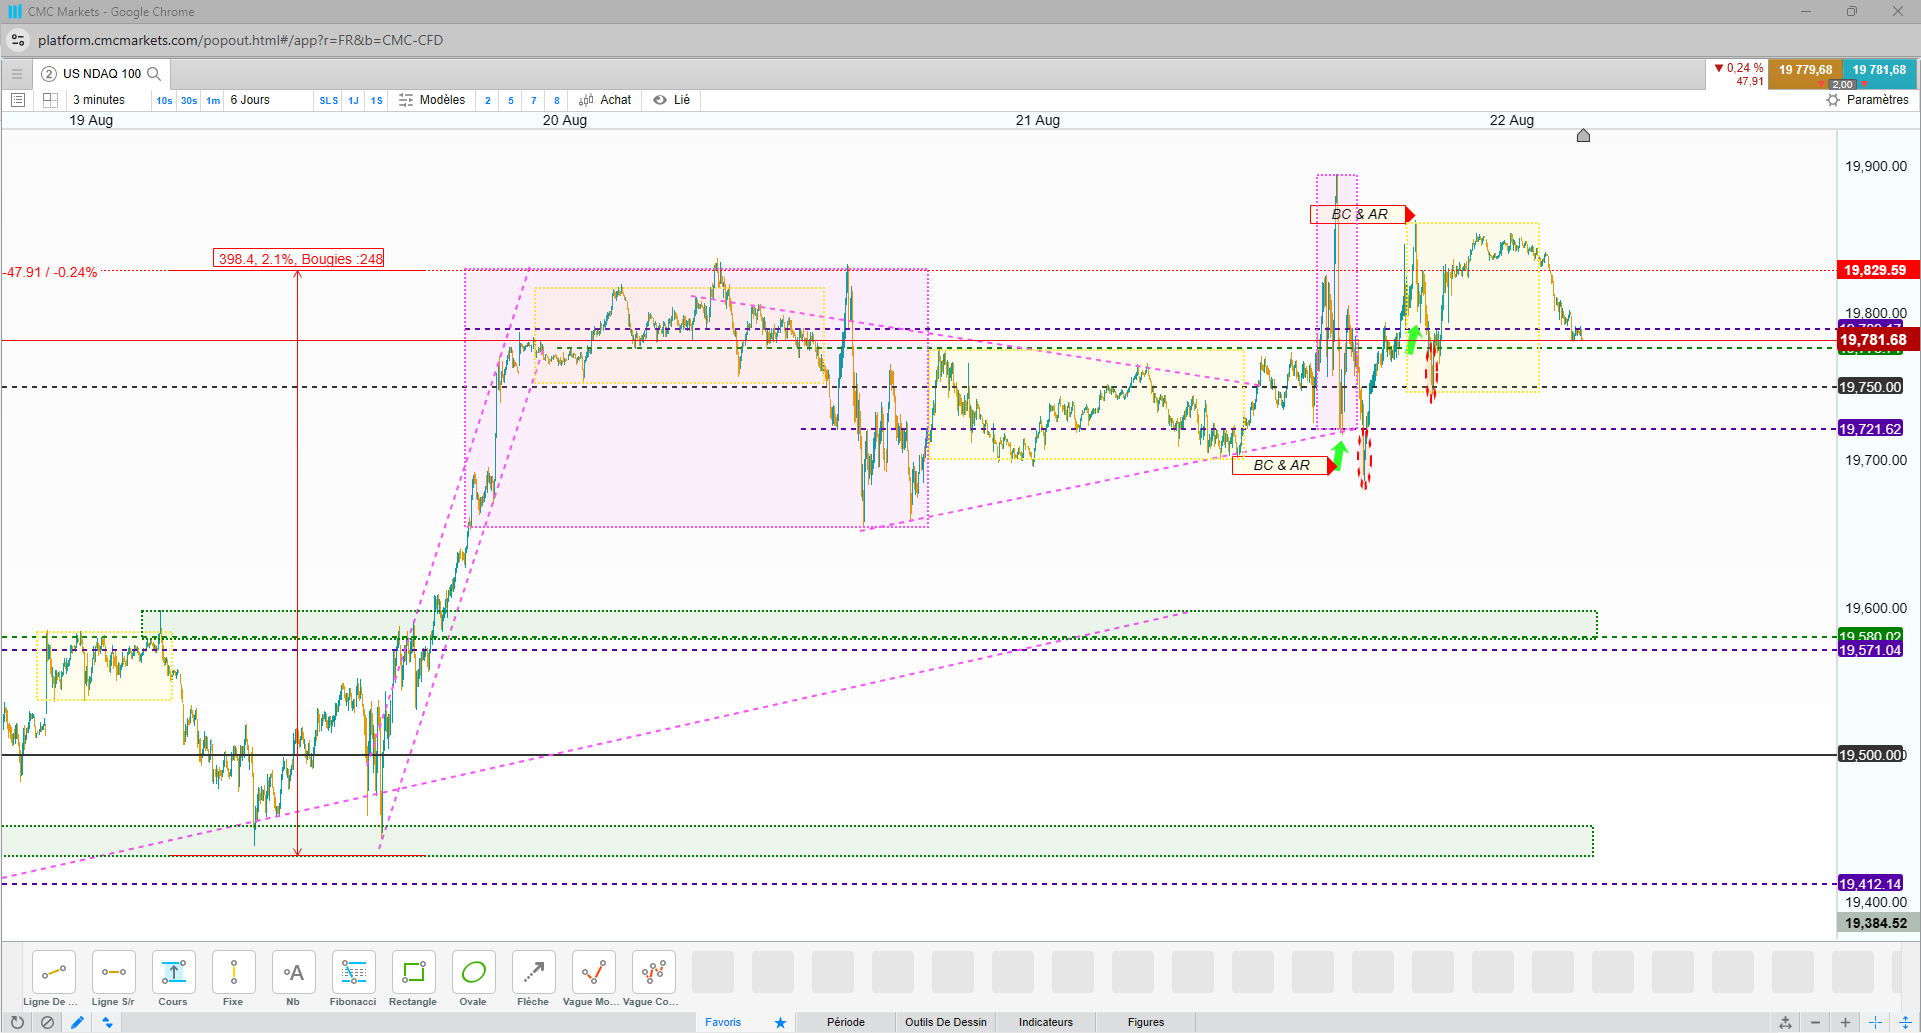Click the list panel icon left of timeframe
This screenshot has width=1921, height=1033.
pyautogui.click(x=17, y=100)
